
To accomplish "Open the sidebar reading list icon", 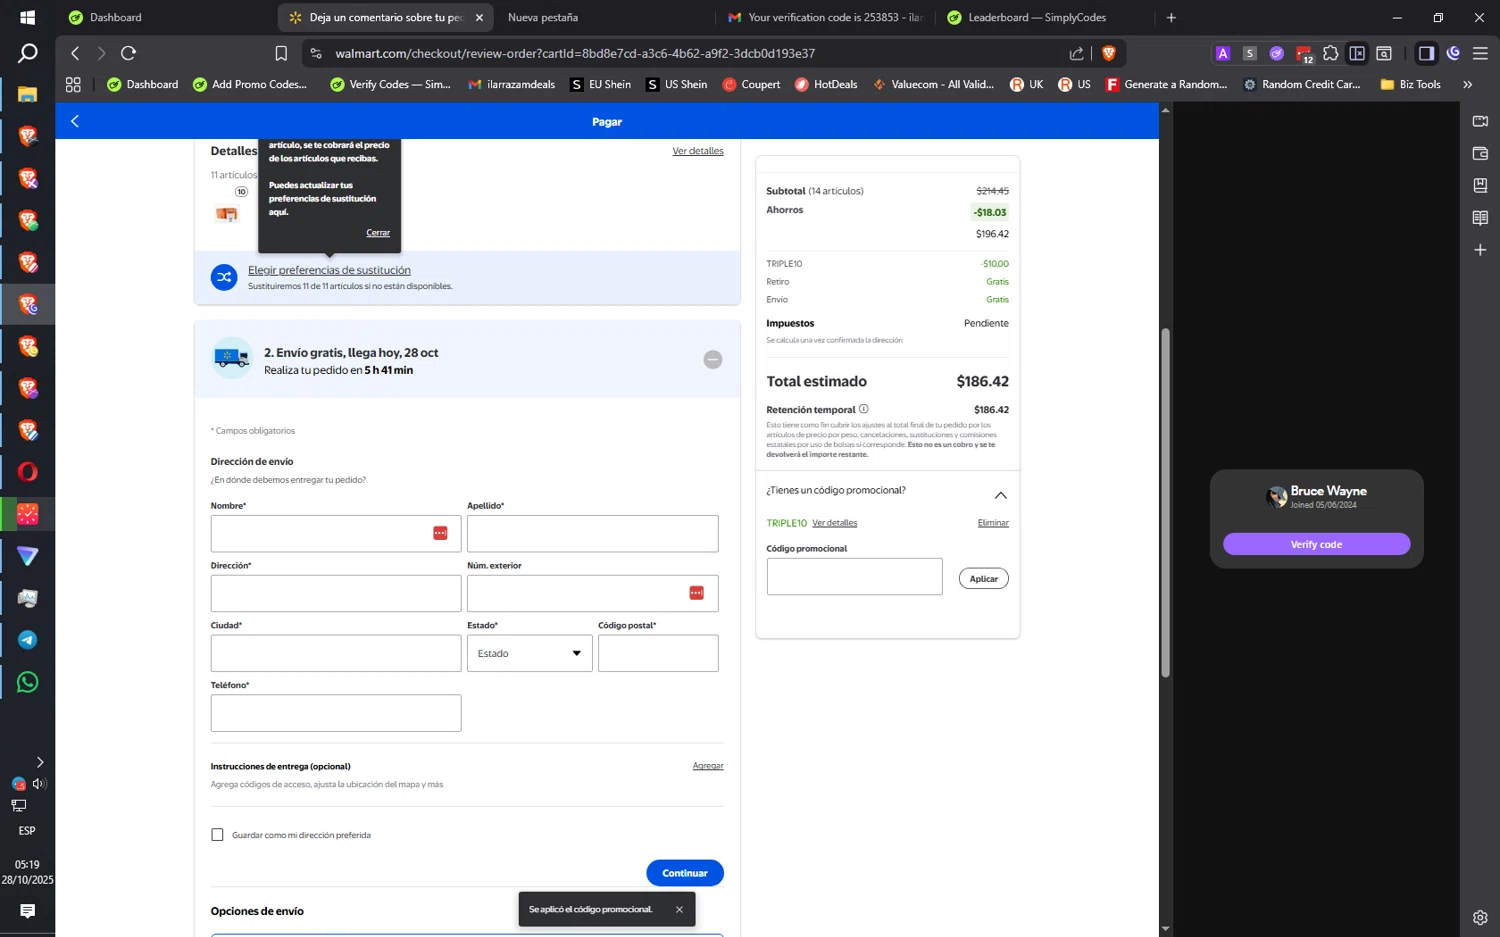I will point(1480,217).
